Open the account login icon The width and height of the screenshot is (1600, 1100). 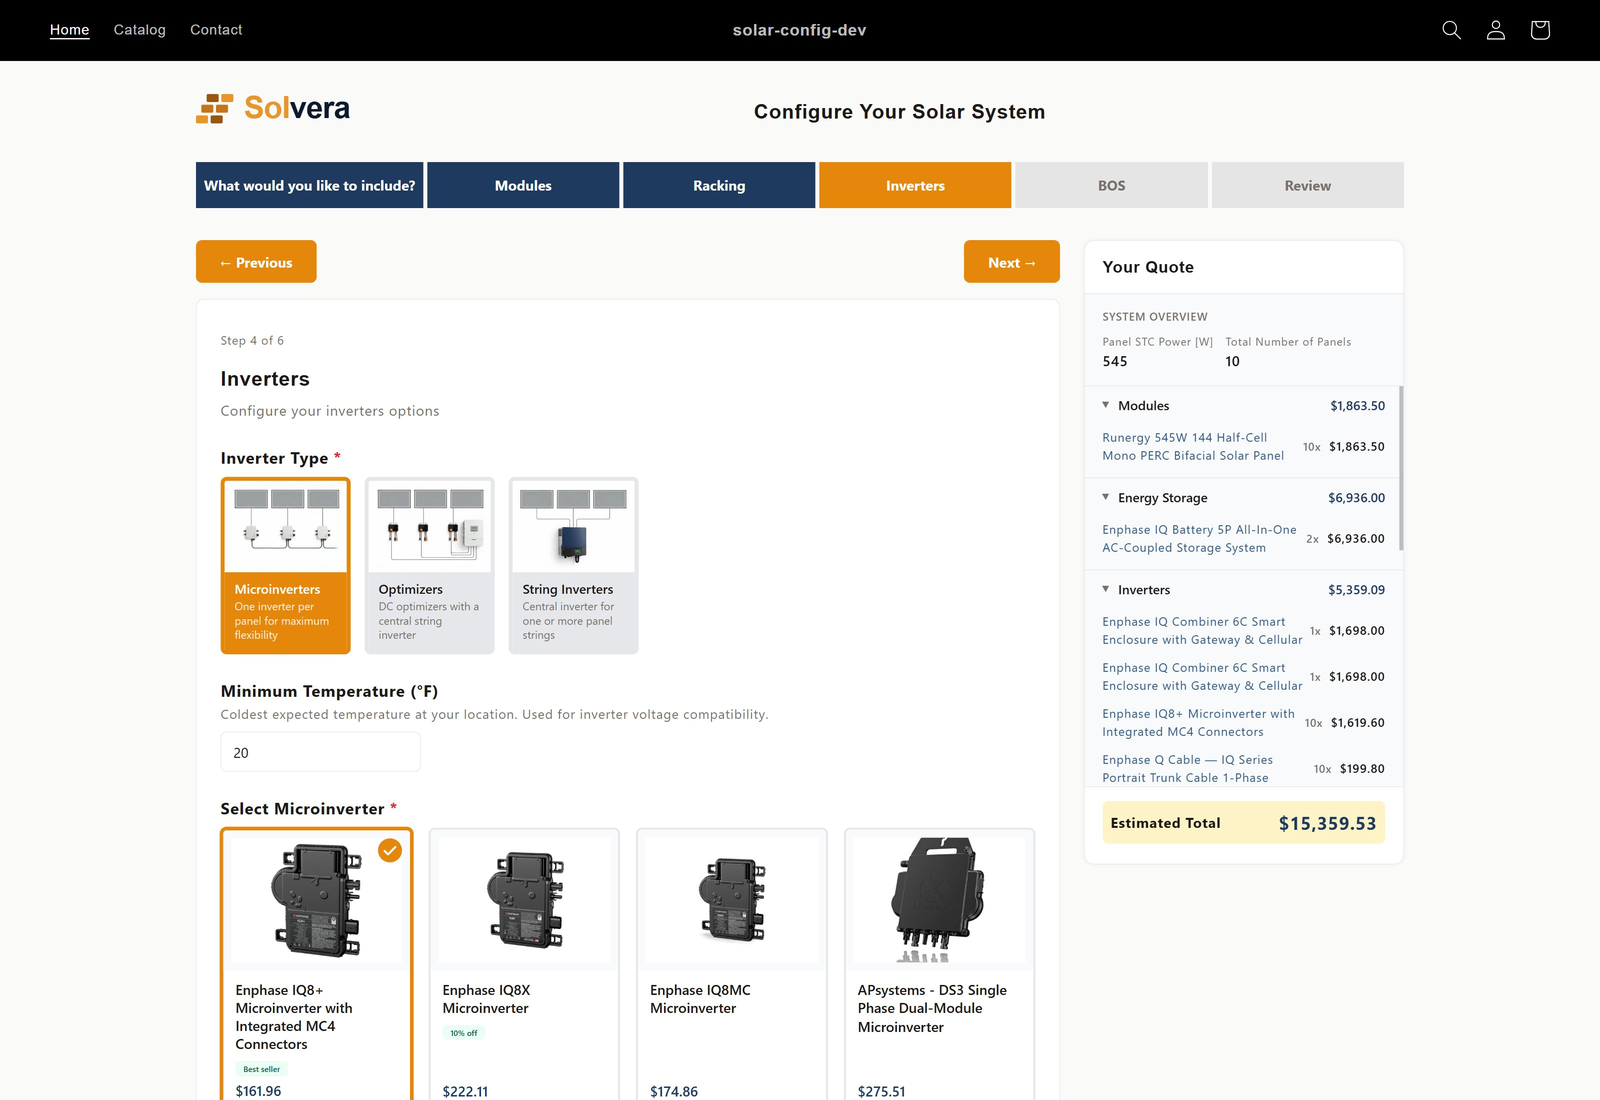point(1496,30)
